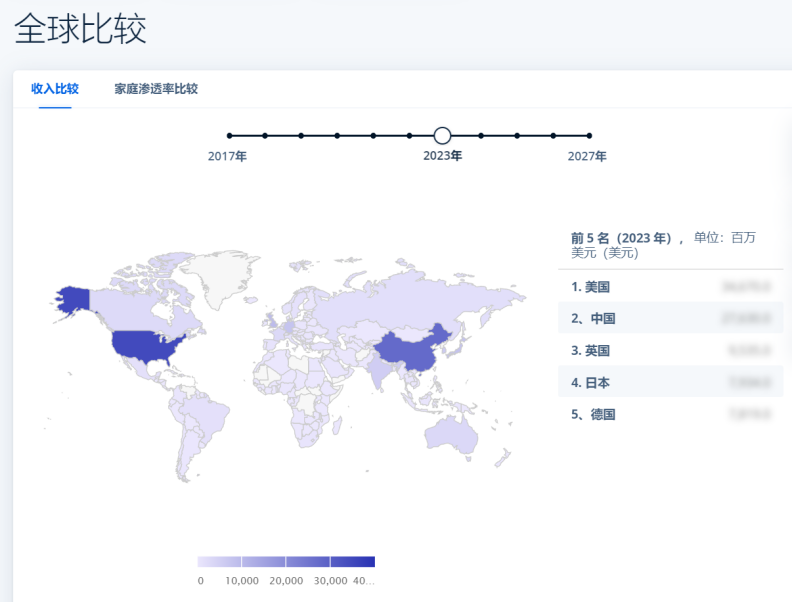Click the selected 2023 timeline handle
The width and height of the screenshot is (792, 602).
click(x=443, y=135)
